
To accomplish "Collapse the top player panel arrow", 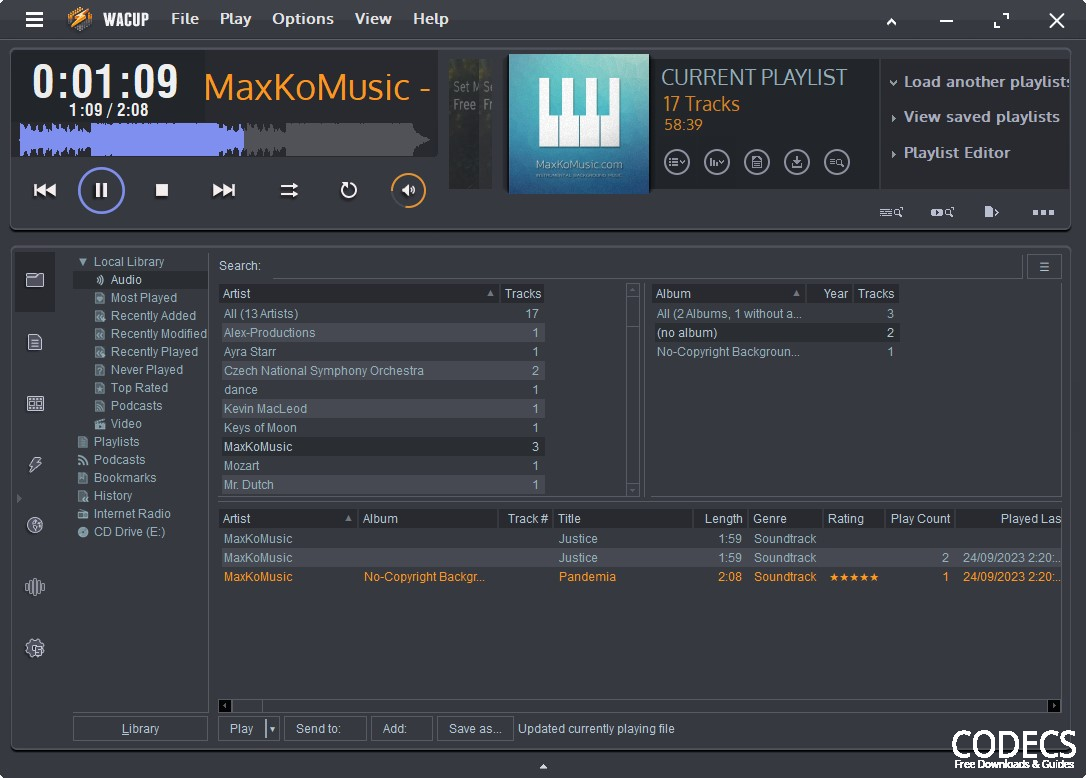I will pos(891,21).
